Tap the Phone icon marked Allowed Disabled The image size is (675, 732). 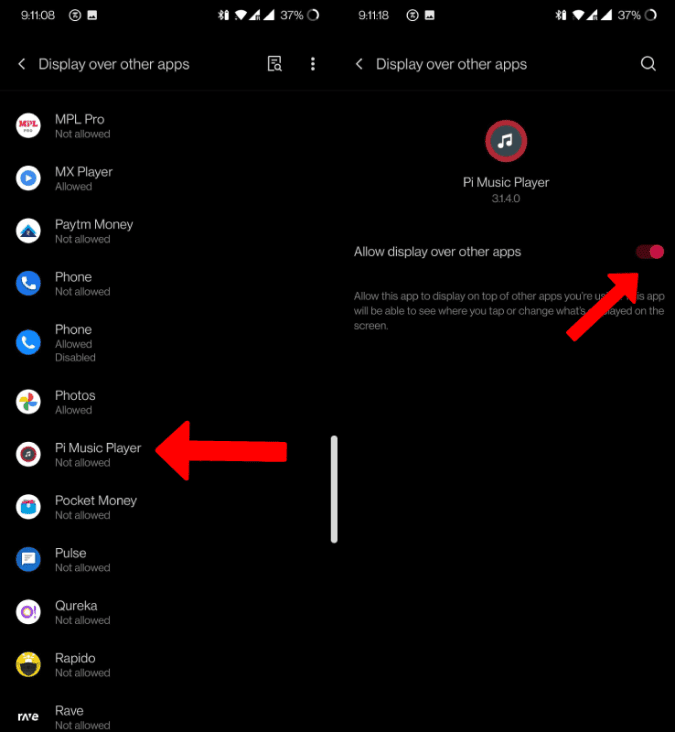28,342
